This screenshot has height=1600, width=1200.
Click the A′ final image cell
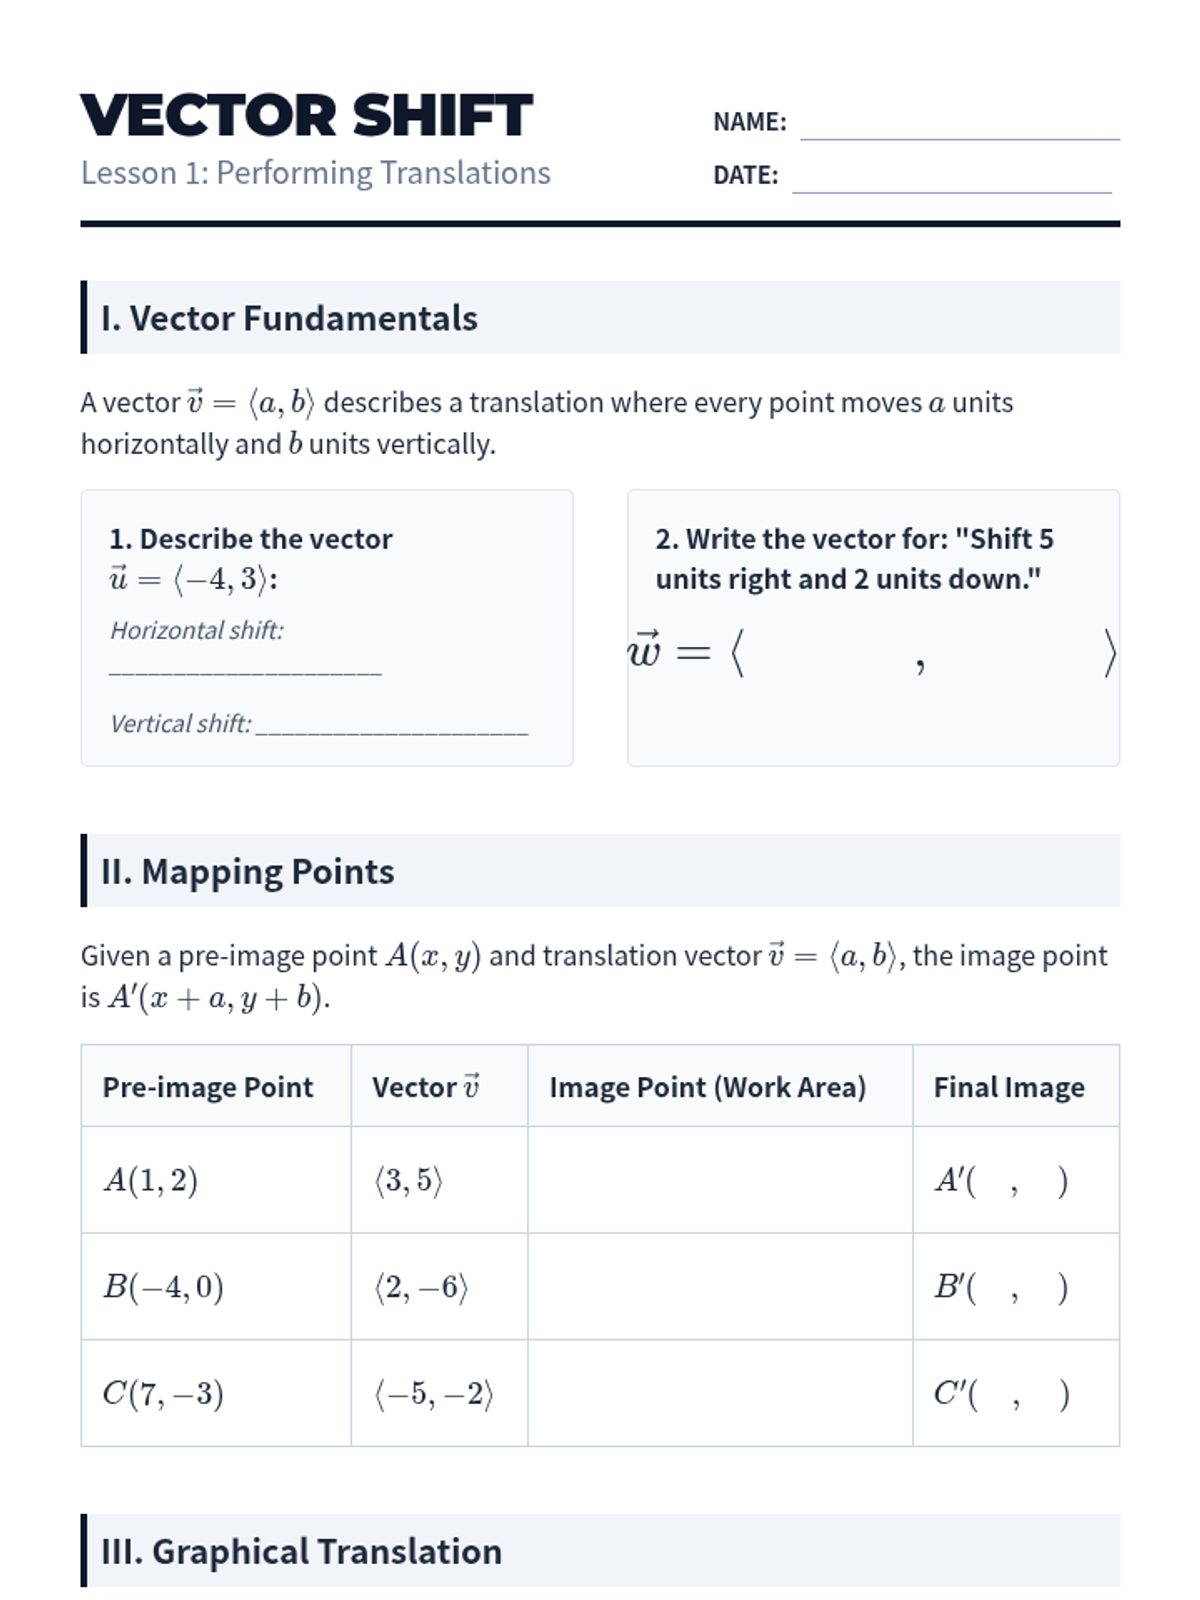(x=1016, y=1180)
